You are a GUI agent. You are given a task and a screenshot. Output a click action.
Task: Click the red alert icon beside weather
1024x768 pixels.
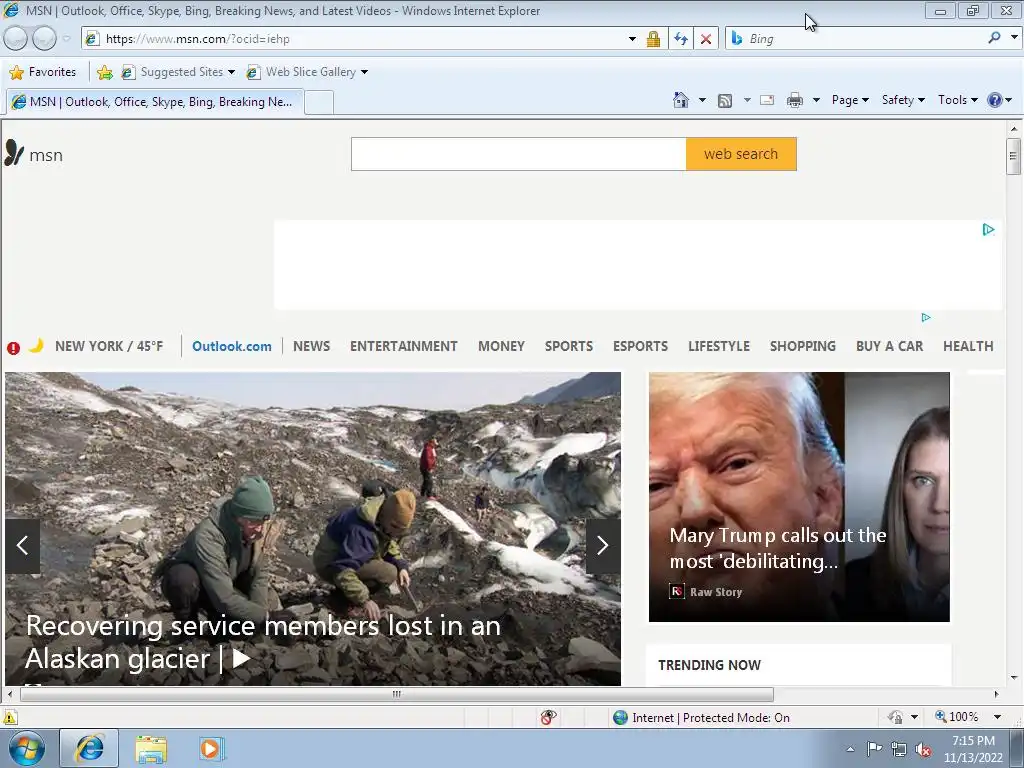(x=13, y=347)
